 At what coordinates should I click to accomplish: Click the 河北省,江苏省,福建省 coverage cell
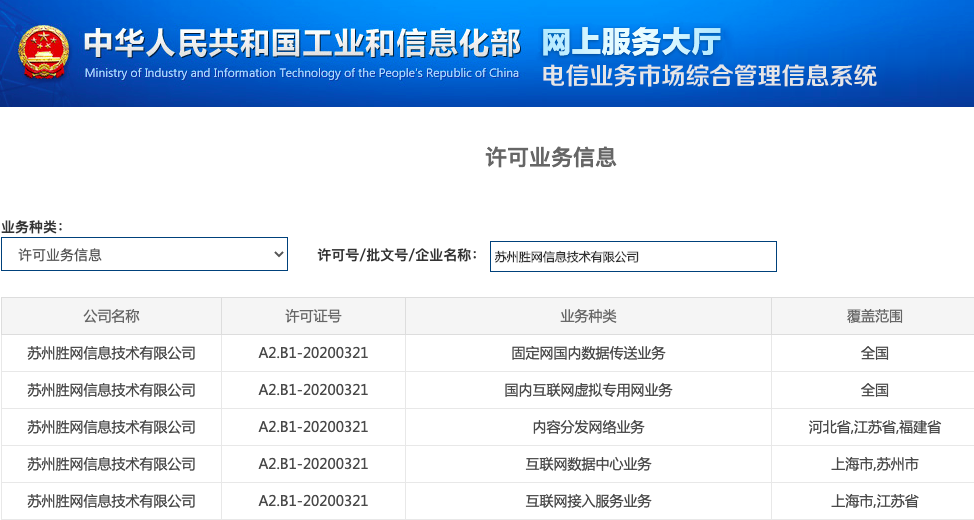875,427
